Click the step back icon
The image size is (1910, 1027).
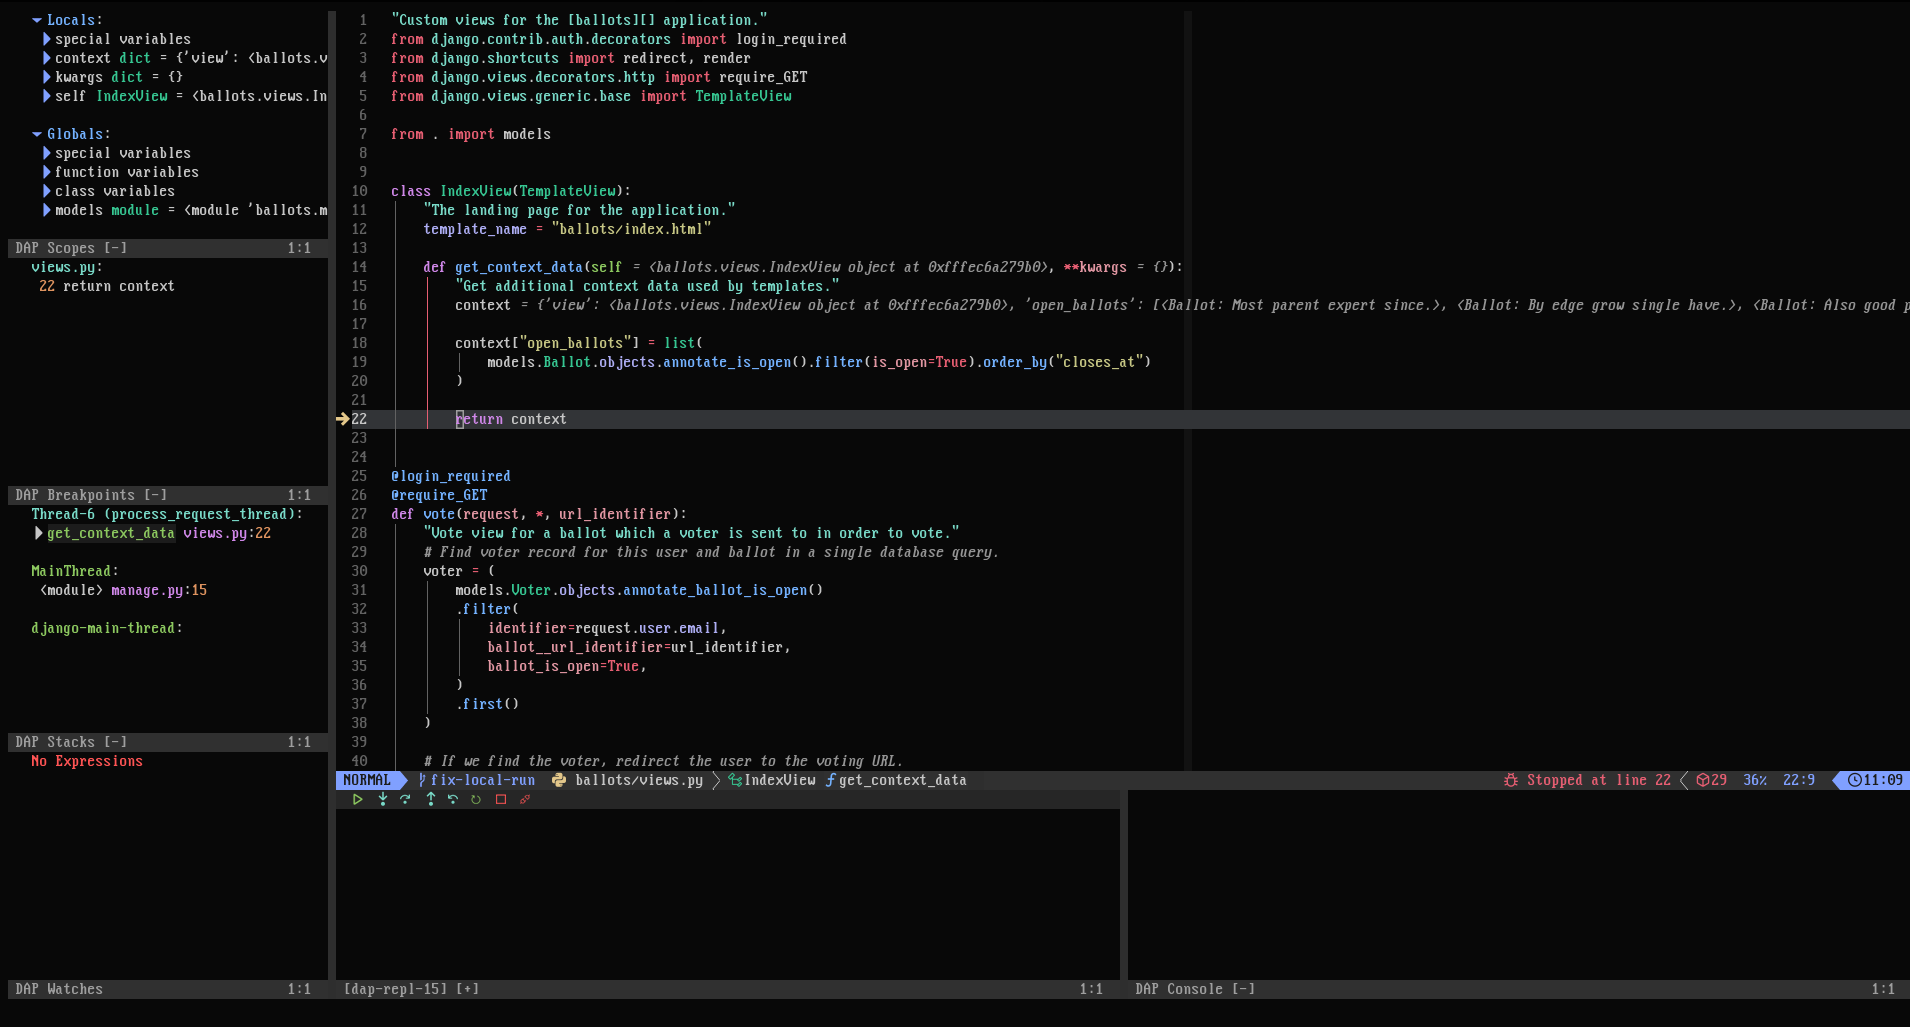click(x=453, y=799)
